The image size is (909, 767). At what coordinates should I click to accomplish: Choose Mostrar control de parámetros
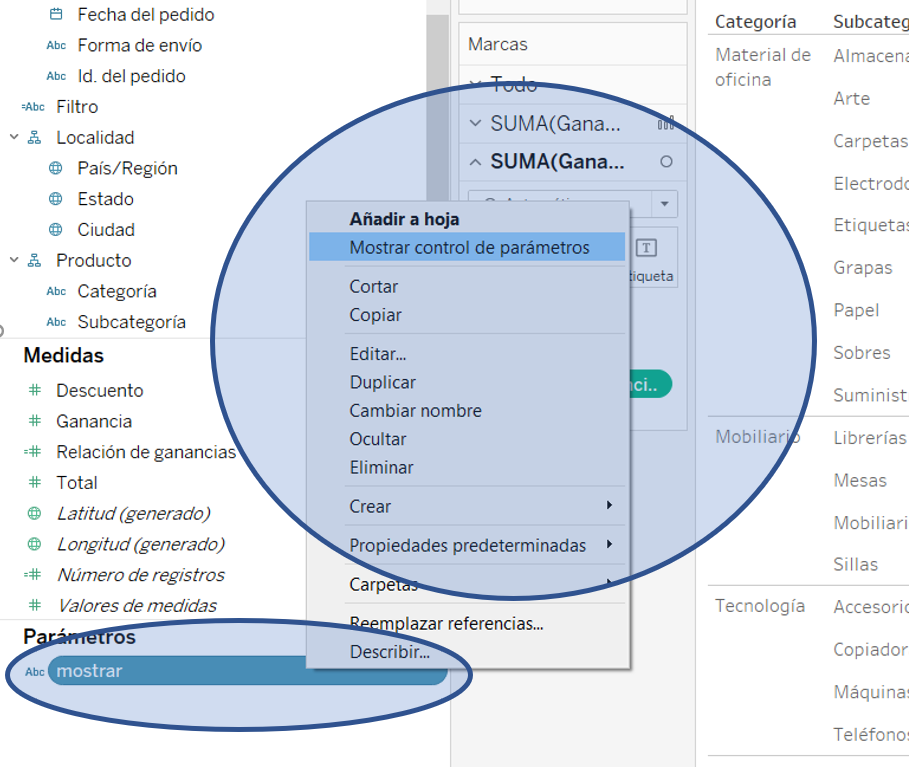point(469,247)
